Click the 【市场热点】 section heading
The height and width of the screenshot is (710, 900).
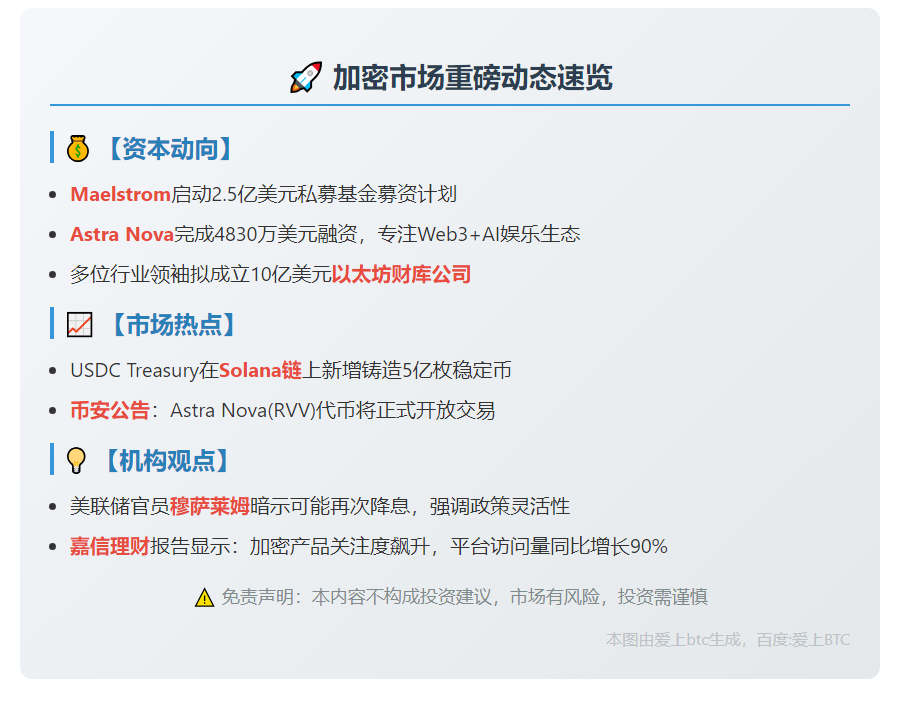click(x=171, y=325)
